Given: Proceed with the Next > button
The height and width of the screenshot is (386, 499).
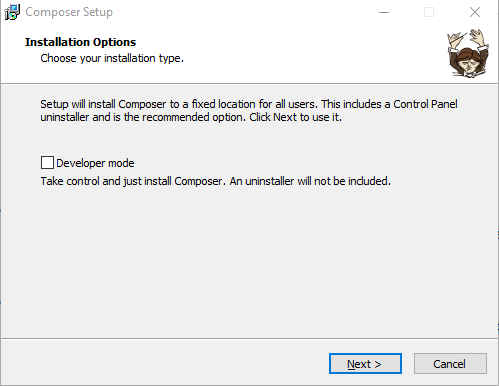Looking at the screenshot, I should pyautogui.click(x=365, y=364).
